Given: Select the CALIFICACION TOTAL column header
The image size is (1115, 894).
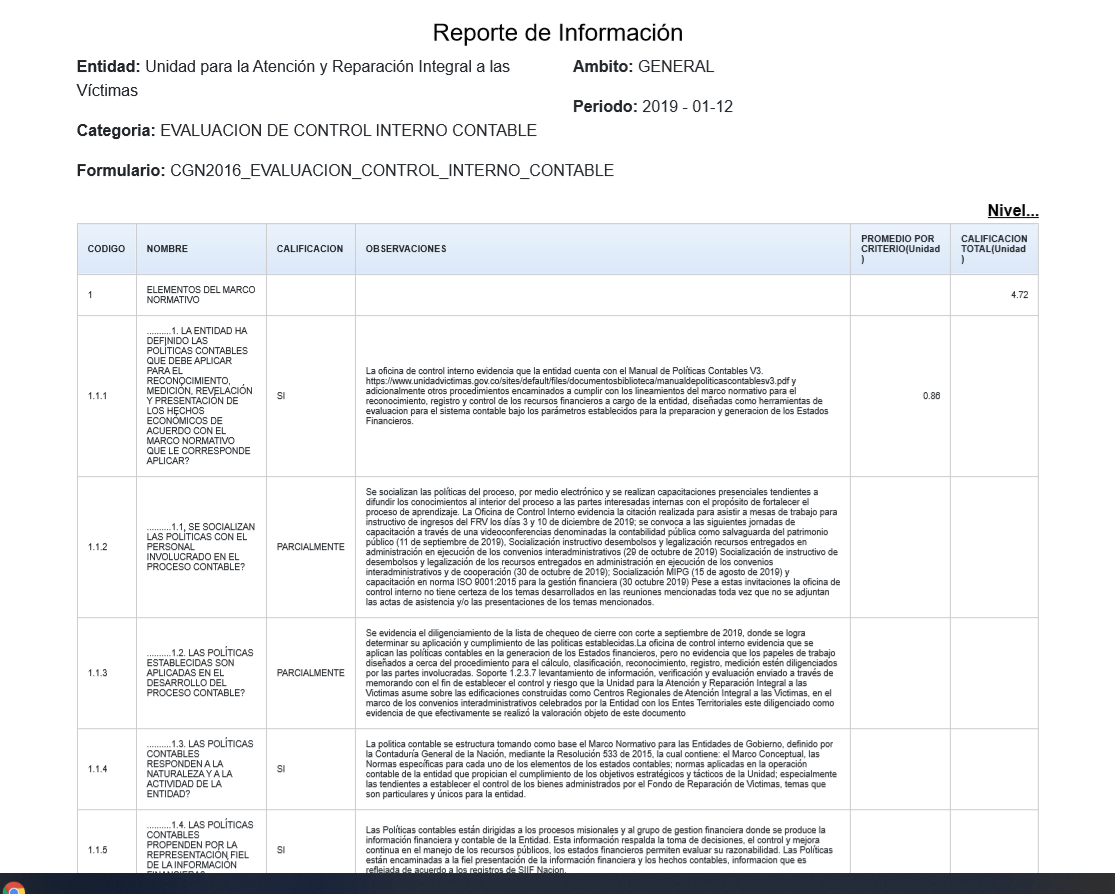Looking at the screenshot, I should point(994,249).
